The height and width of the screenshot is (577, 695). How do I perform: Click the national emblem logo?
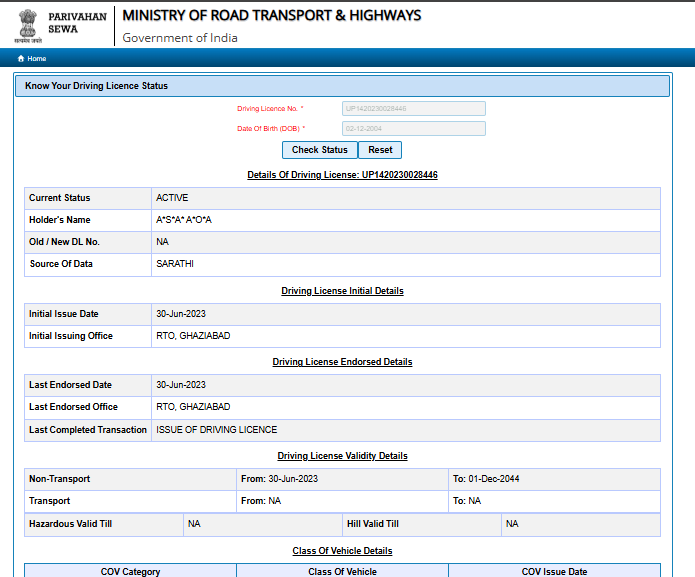(28, 26)
